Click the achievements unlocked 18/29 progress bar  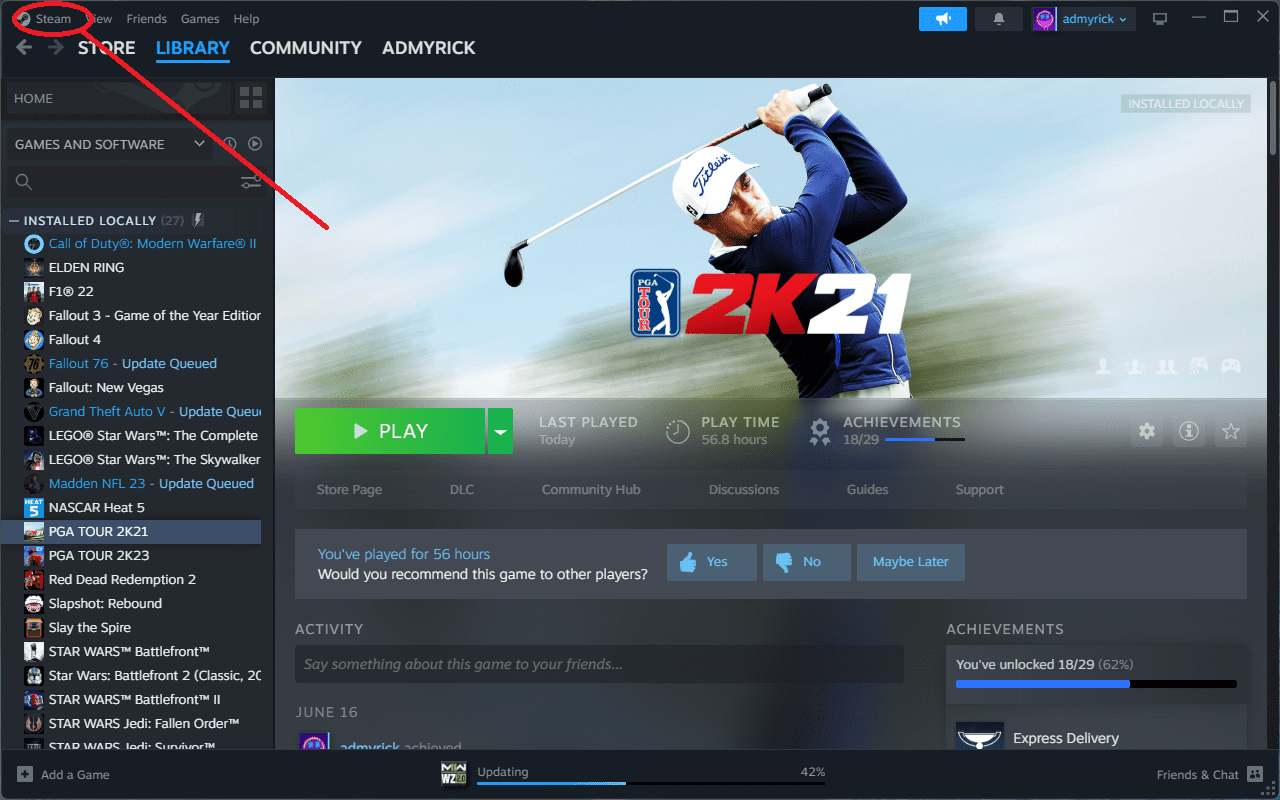(1096, 684)
